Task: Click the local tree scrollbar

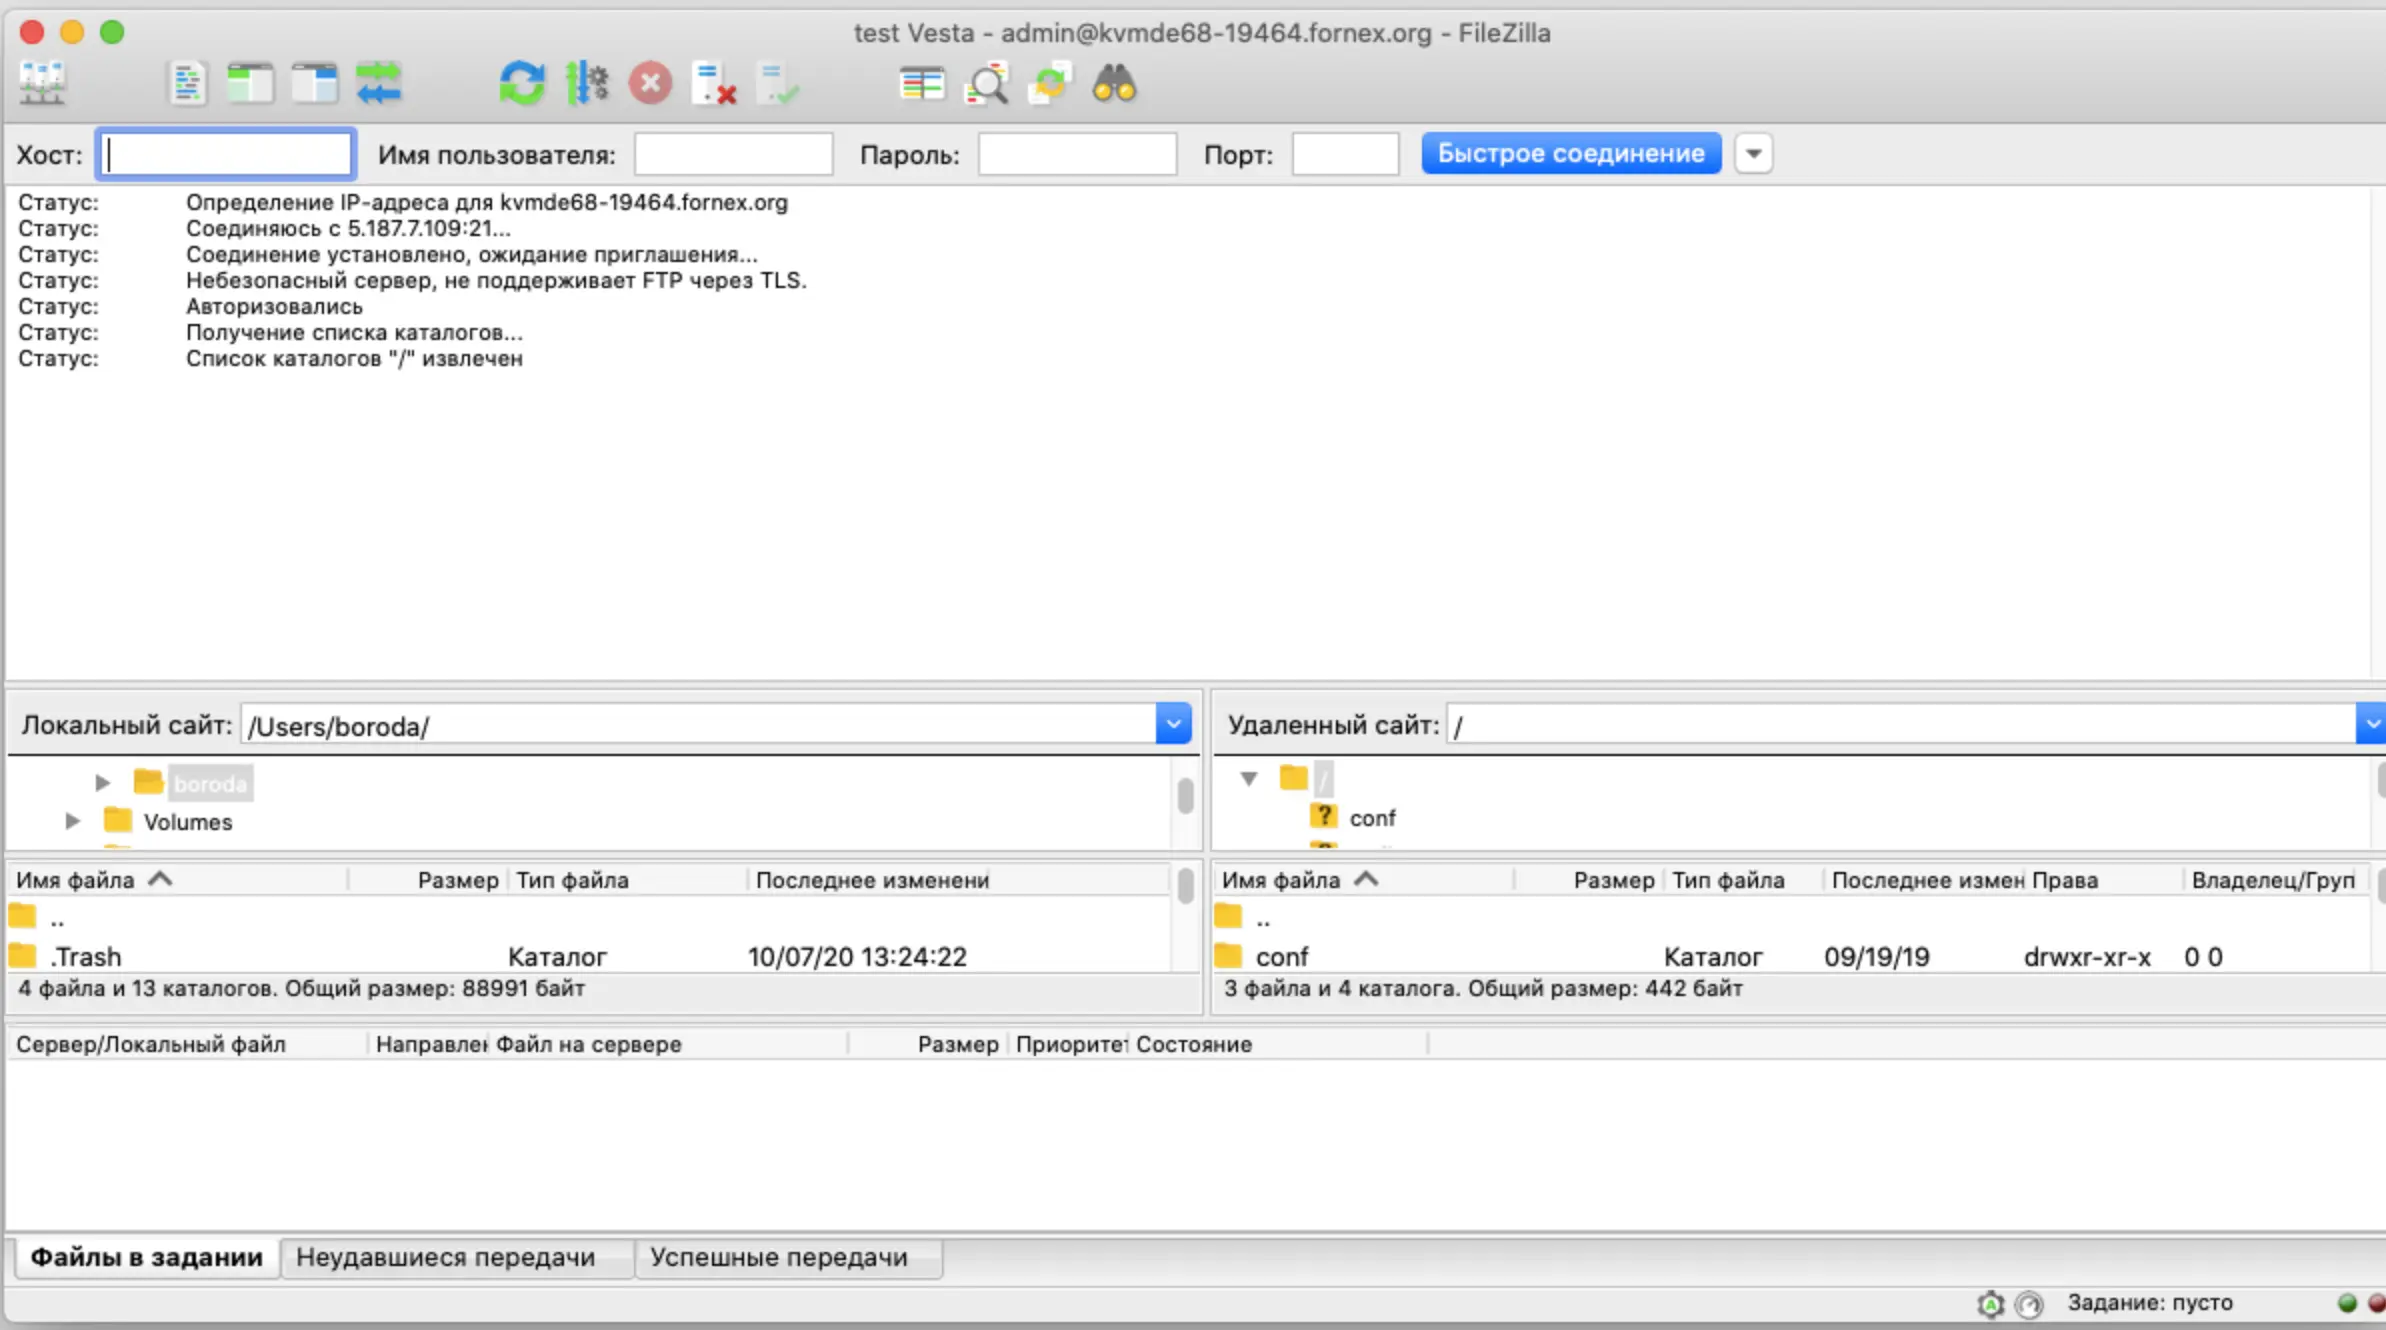Action: 1185,798
